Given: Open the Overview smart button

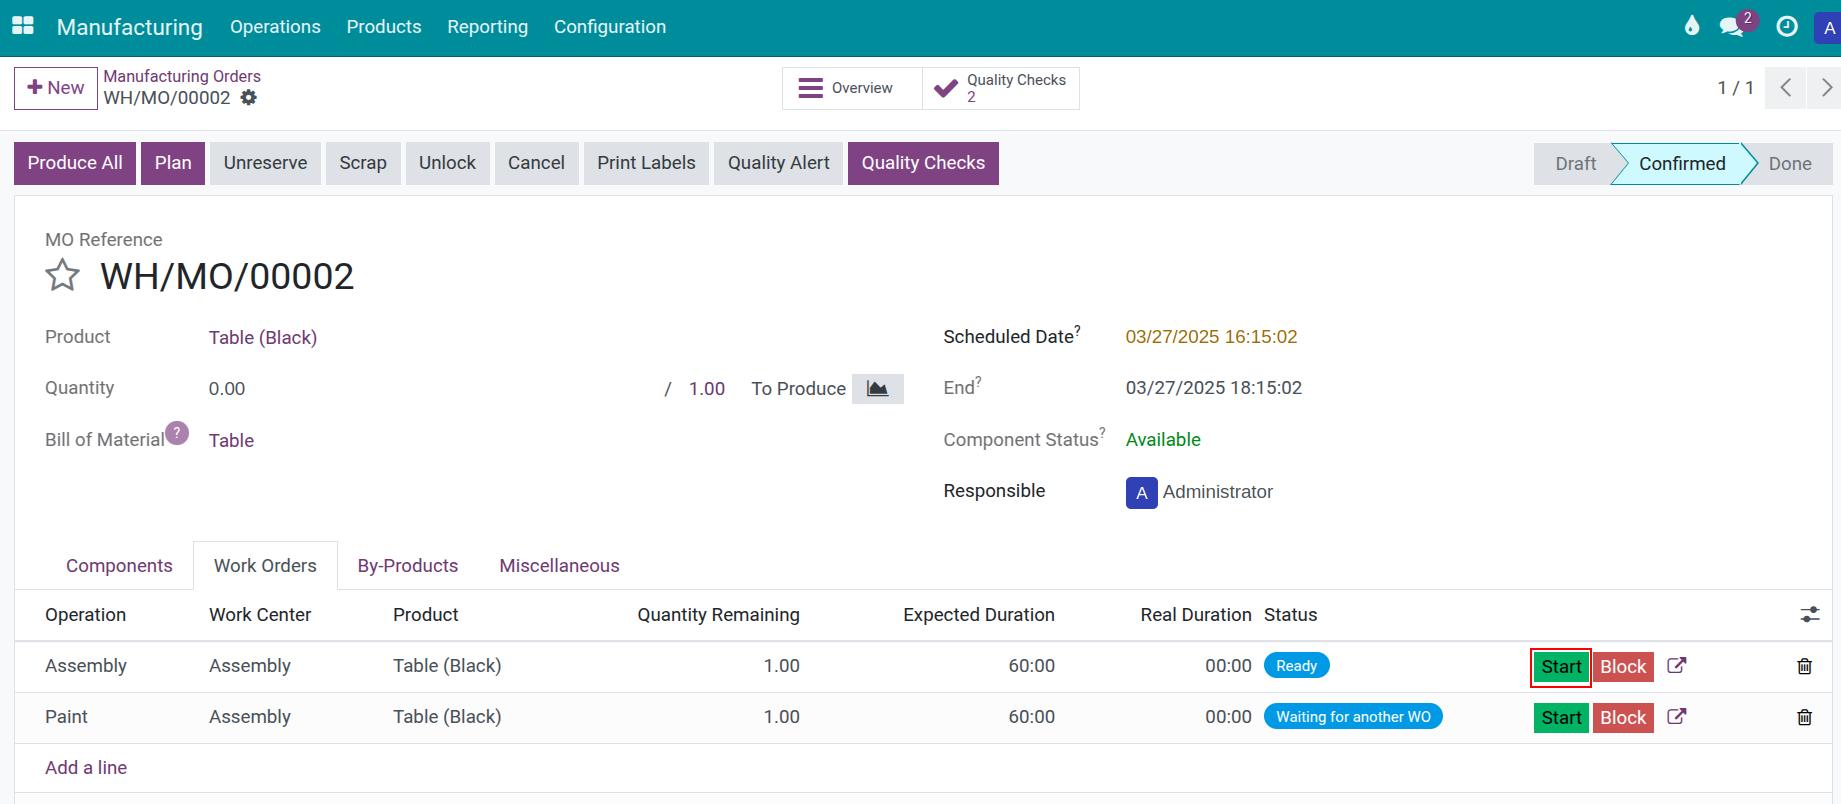Looking at the screenshot, I should (852, 88).
